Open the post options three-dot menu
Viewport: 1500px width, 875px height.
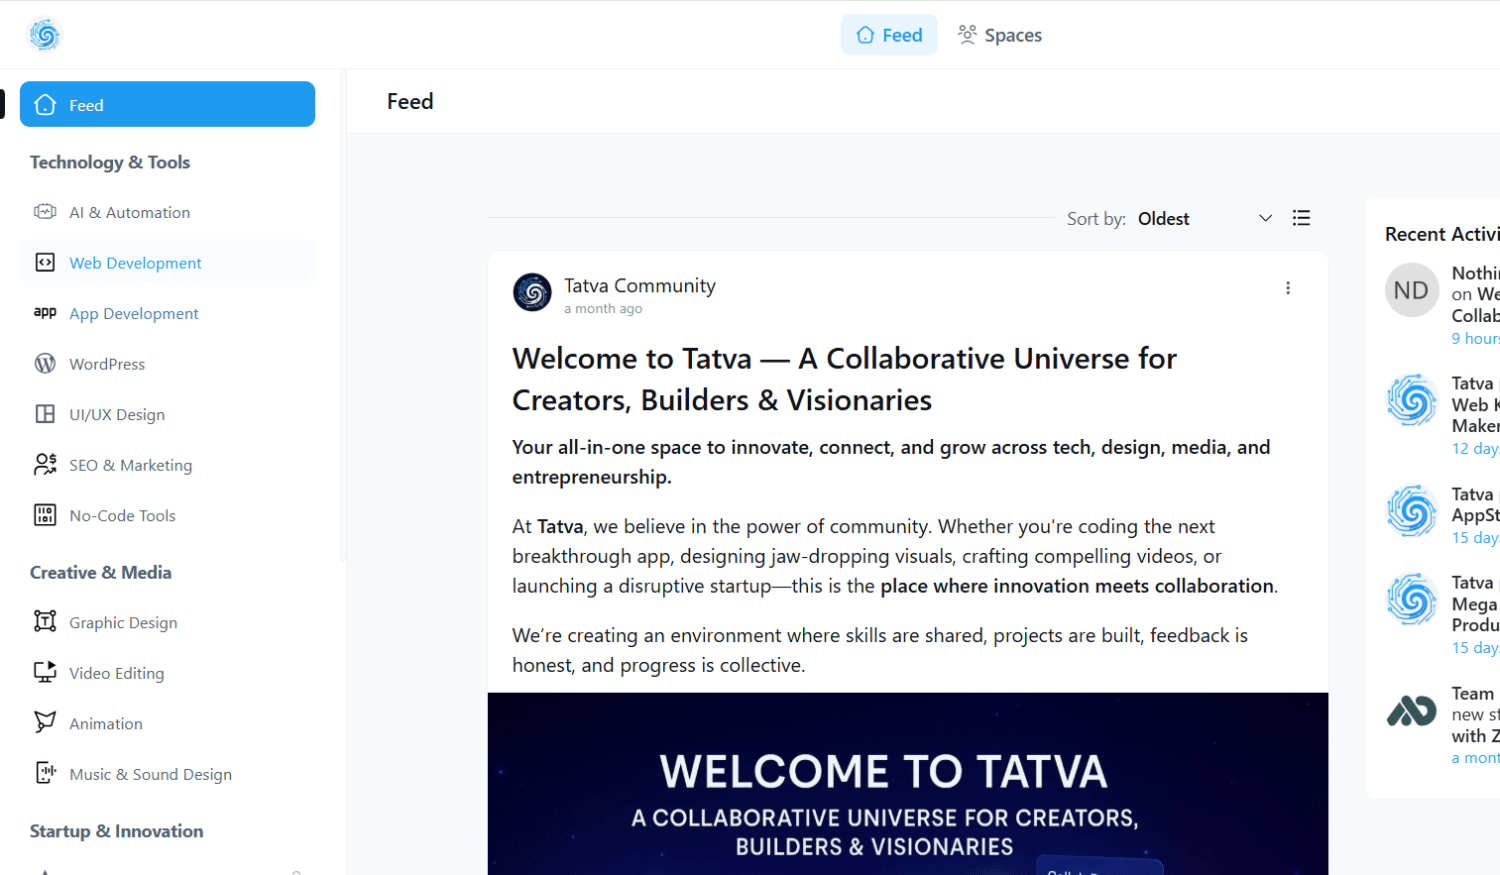[1288, 287]
